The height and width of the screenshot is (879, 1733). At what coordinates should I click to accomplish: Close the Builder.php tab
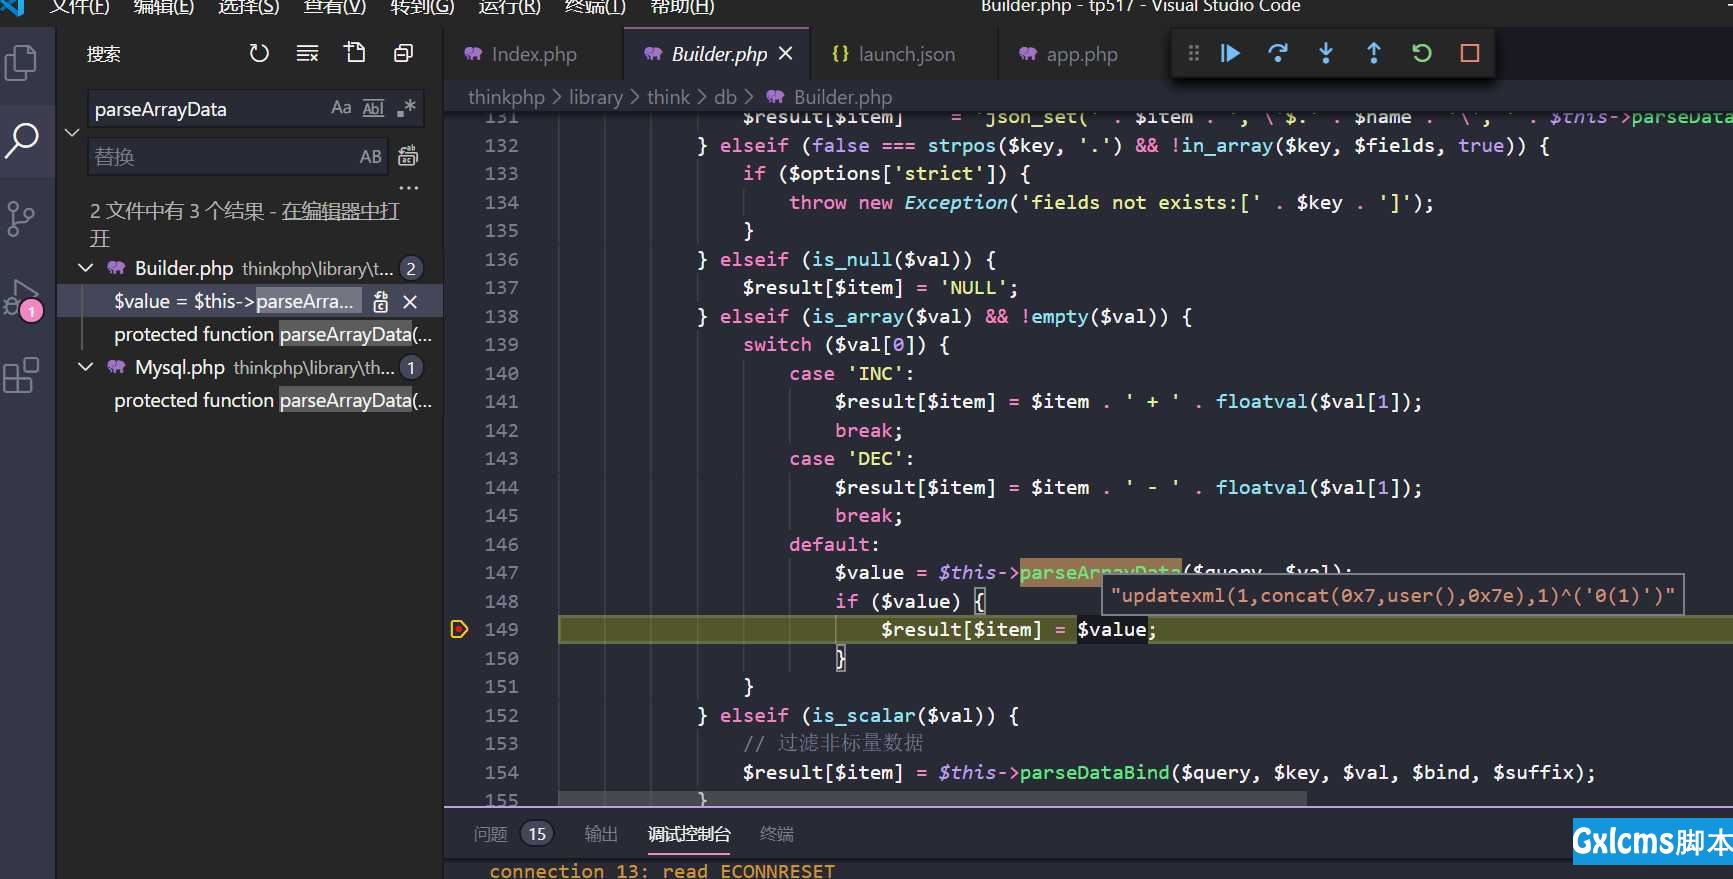[x=785, y=54]
